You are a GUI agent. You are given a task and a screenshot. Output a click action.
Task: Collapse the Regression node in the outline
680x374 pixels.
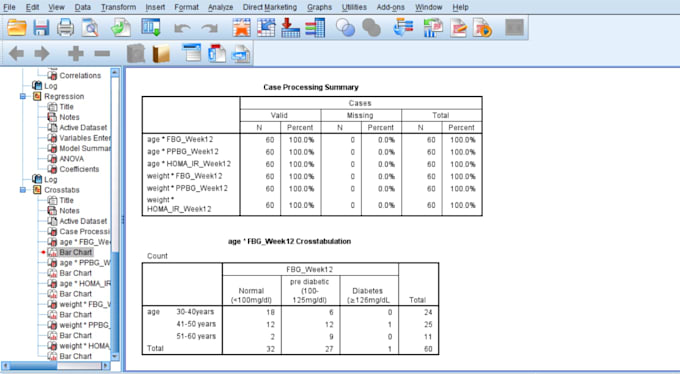pos(23,96)
